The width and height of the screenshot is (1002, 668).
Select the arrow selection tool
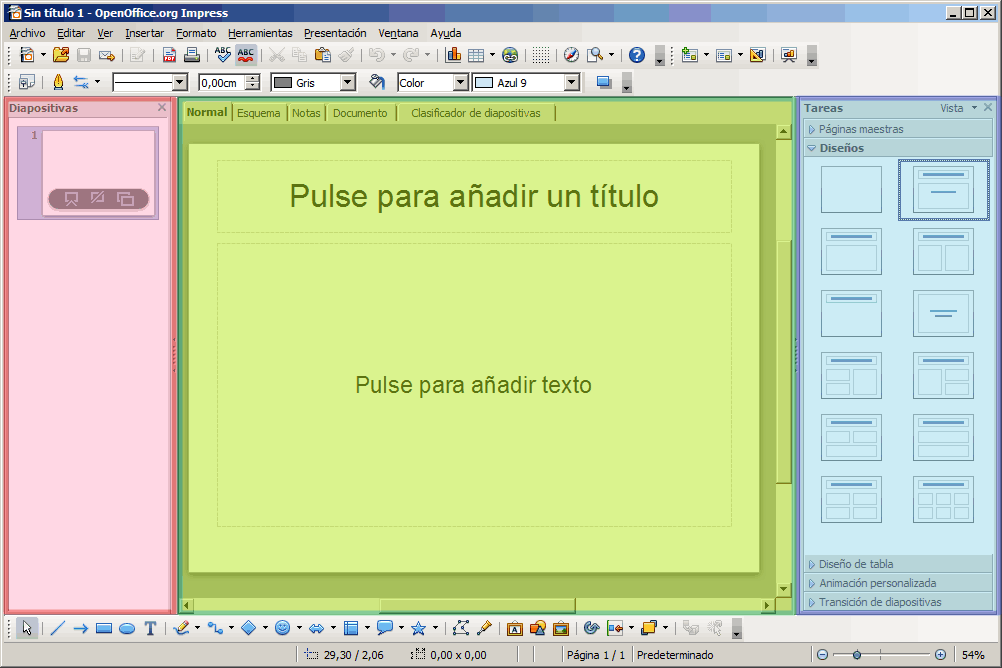pyautogui.click(x=27, y=628)
